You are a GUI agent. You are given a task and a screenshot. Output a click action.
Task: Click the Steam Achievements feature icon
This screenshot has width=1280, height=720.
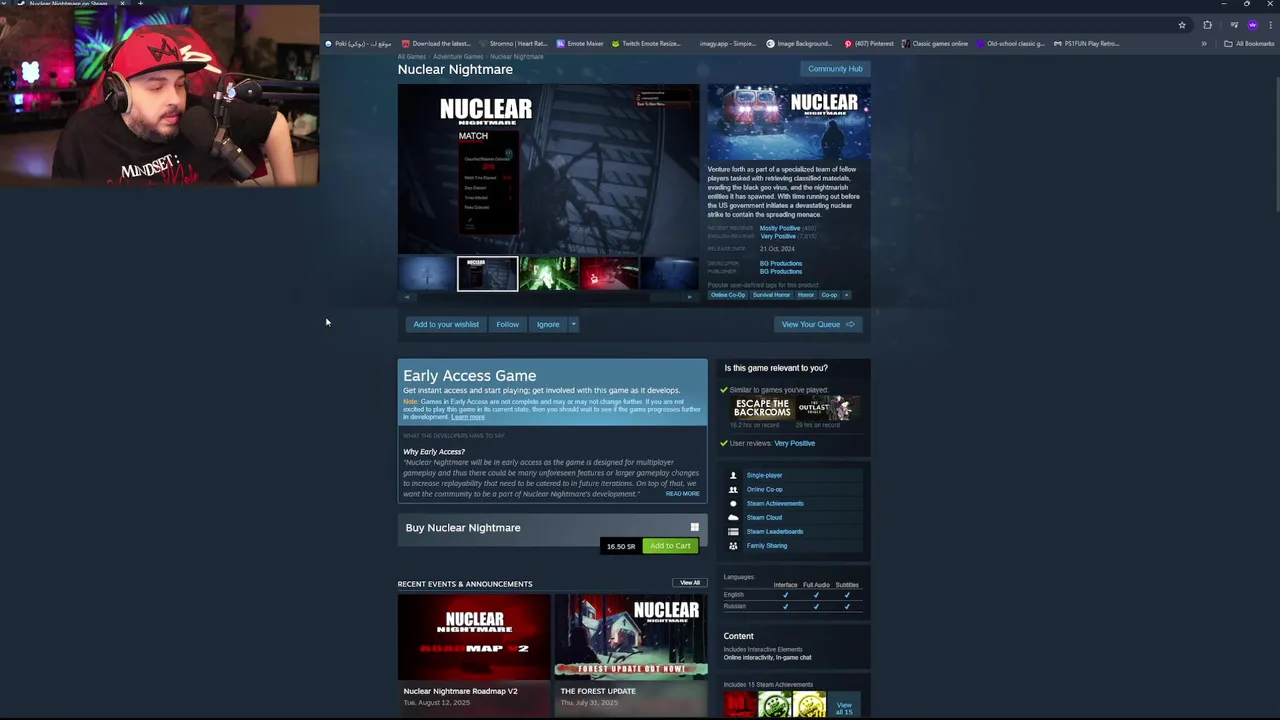pyautogui.click(x=733, y=504)
